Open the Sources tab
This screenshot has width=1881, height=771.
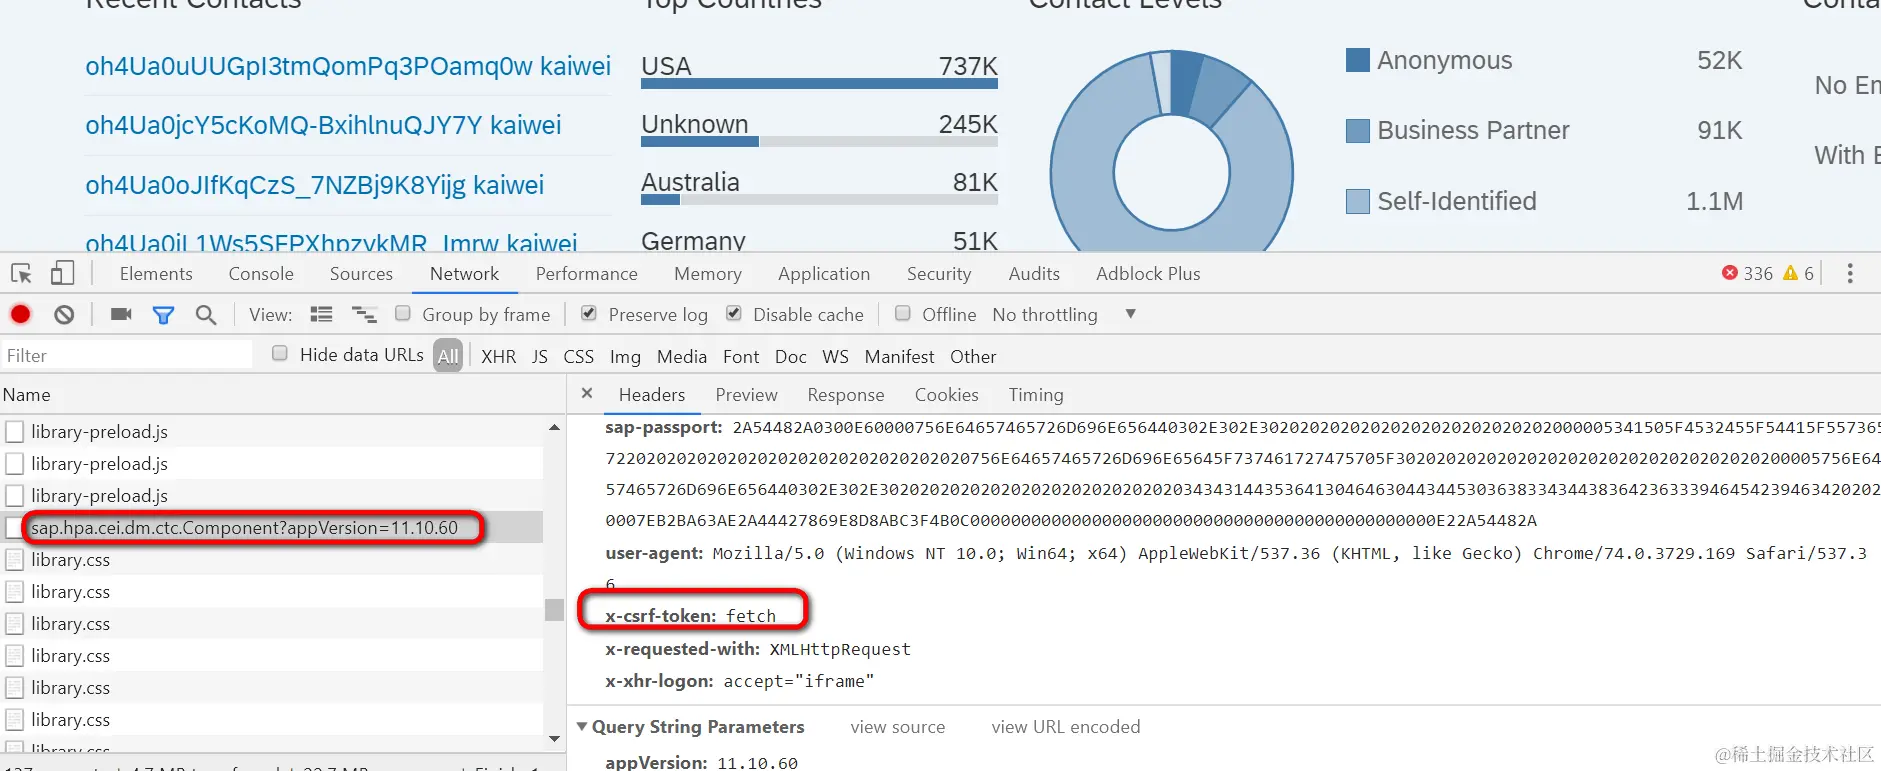(x=361, y=274)
